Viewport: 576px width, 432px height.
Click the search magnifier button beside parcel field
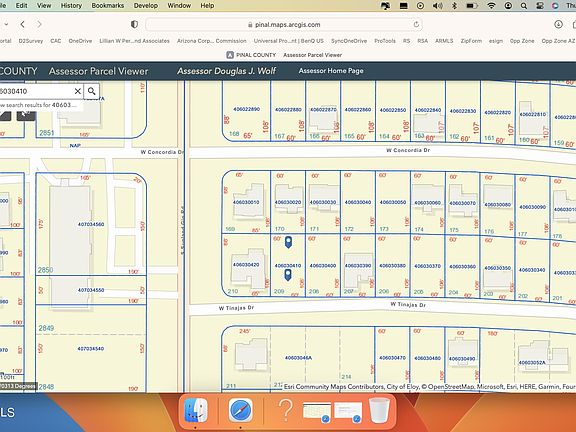(91, 91)
